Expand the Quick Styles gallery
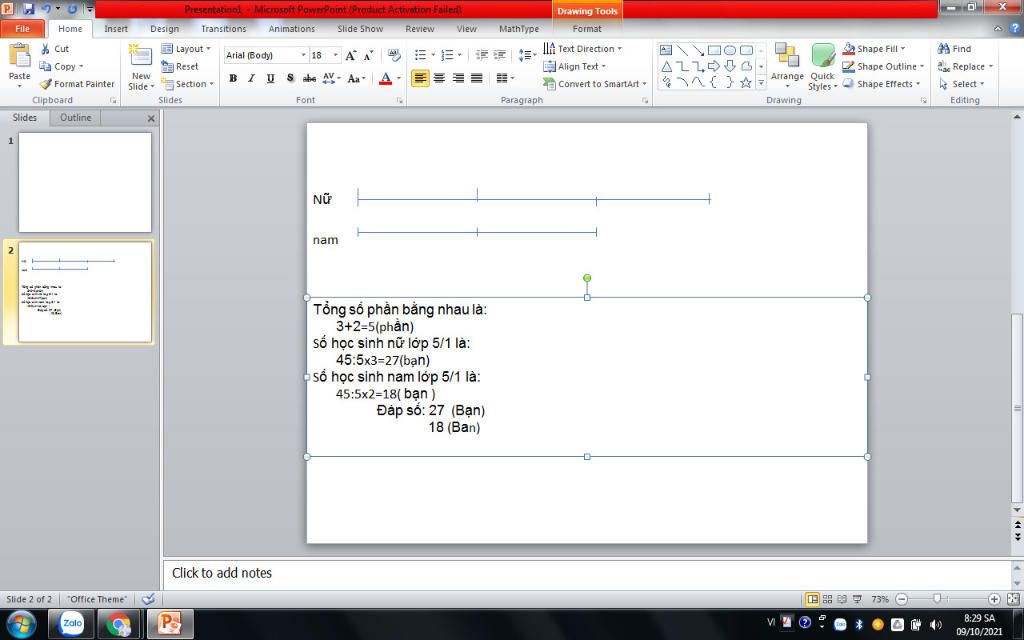The image size is (1024, 640). (822, 65)
